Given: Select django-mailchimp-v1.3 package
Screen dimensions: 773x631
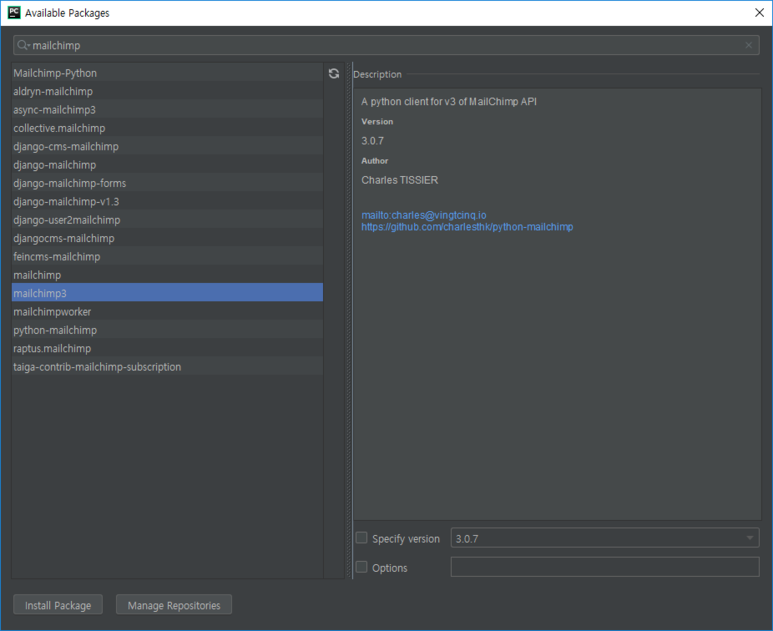Looking at the screenshot, I should coord(167,202).
